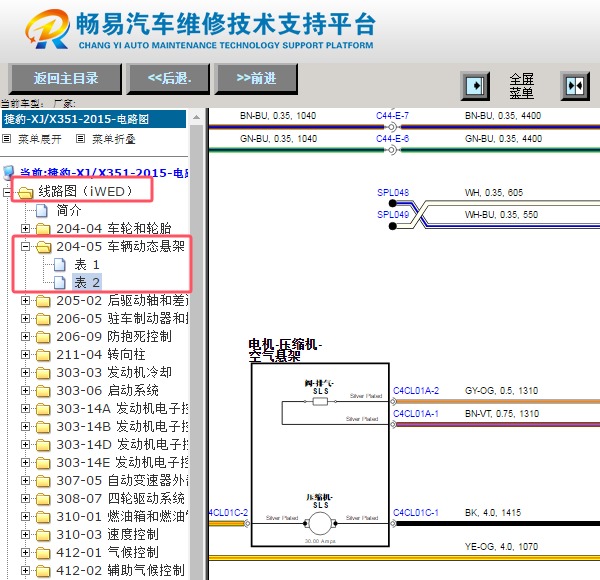Click the 电机-压缩机-空气悬架 component title
Image resolution: width=600 pixels, height=580 pixels.
click(285, 350)
